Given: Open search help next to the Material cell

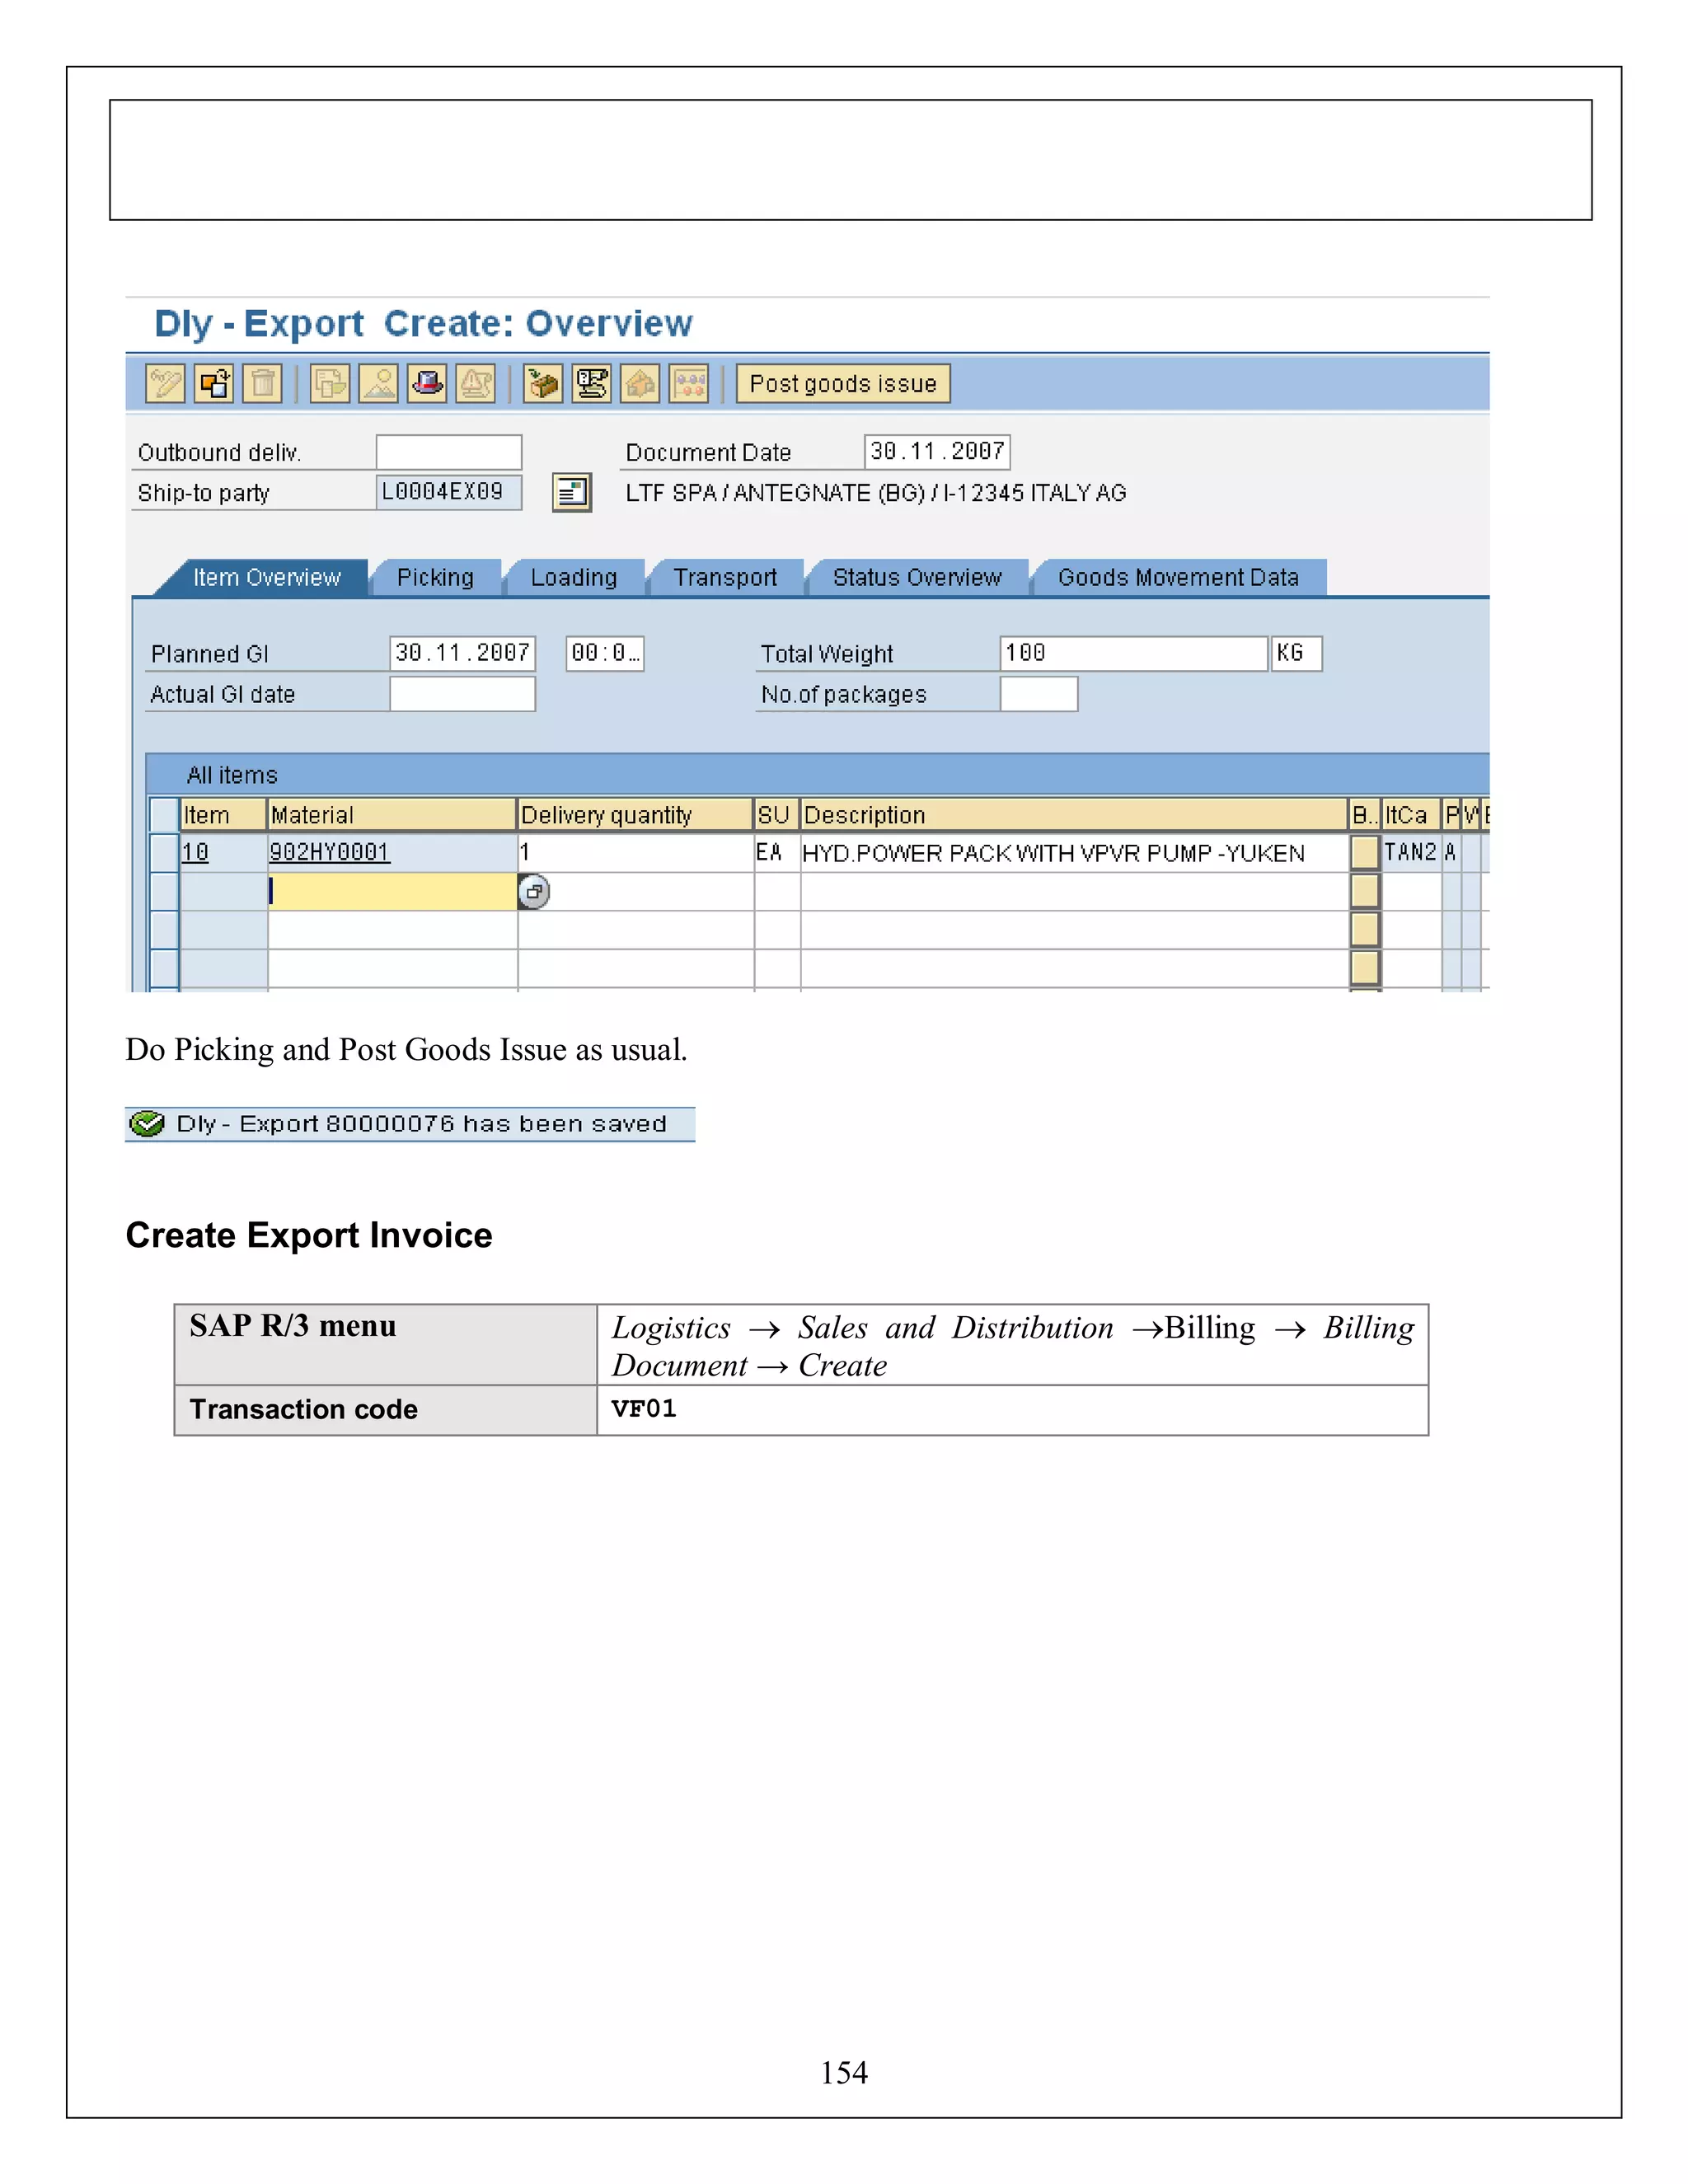Looking at the screenshot, I should tap(534, 892).
